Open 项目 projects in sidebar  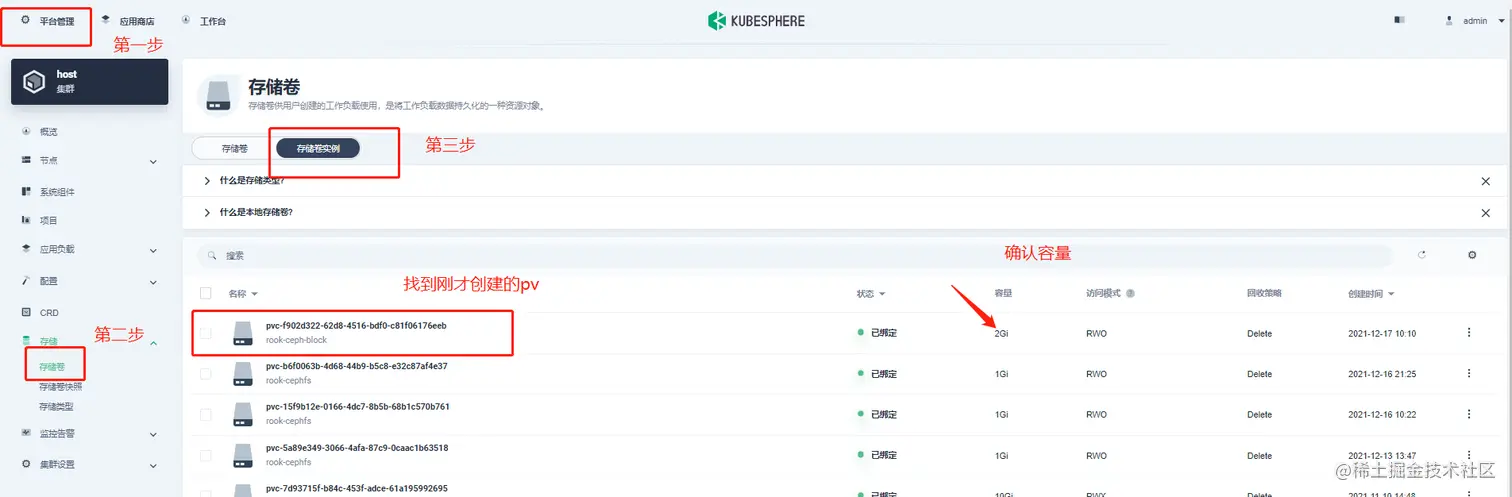coord(48,220)
